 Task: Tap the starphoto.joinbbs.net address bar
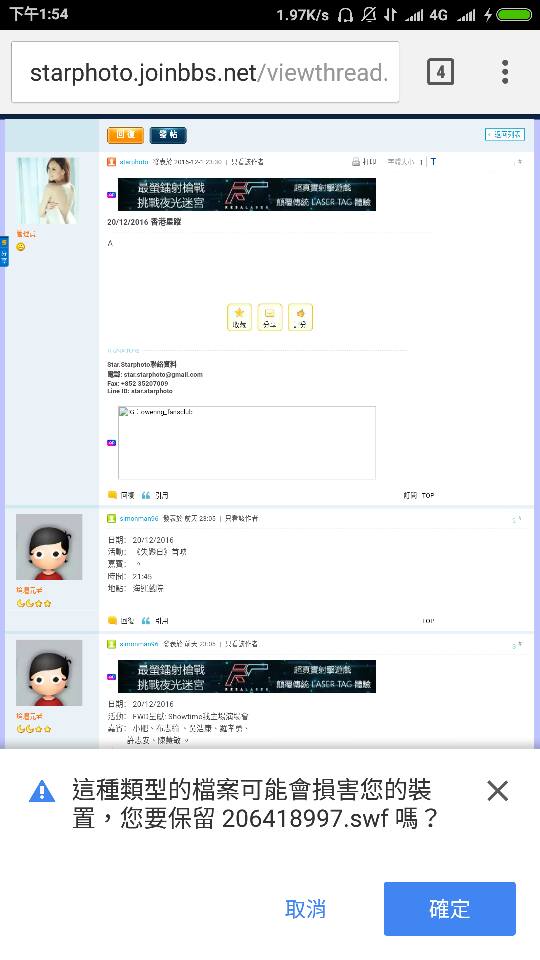pyautogui.click(x=205, y=72)
